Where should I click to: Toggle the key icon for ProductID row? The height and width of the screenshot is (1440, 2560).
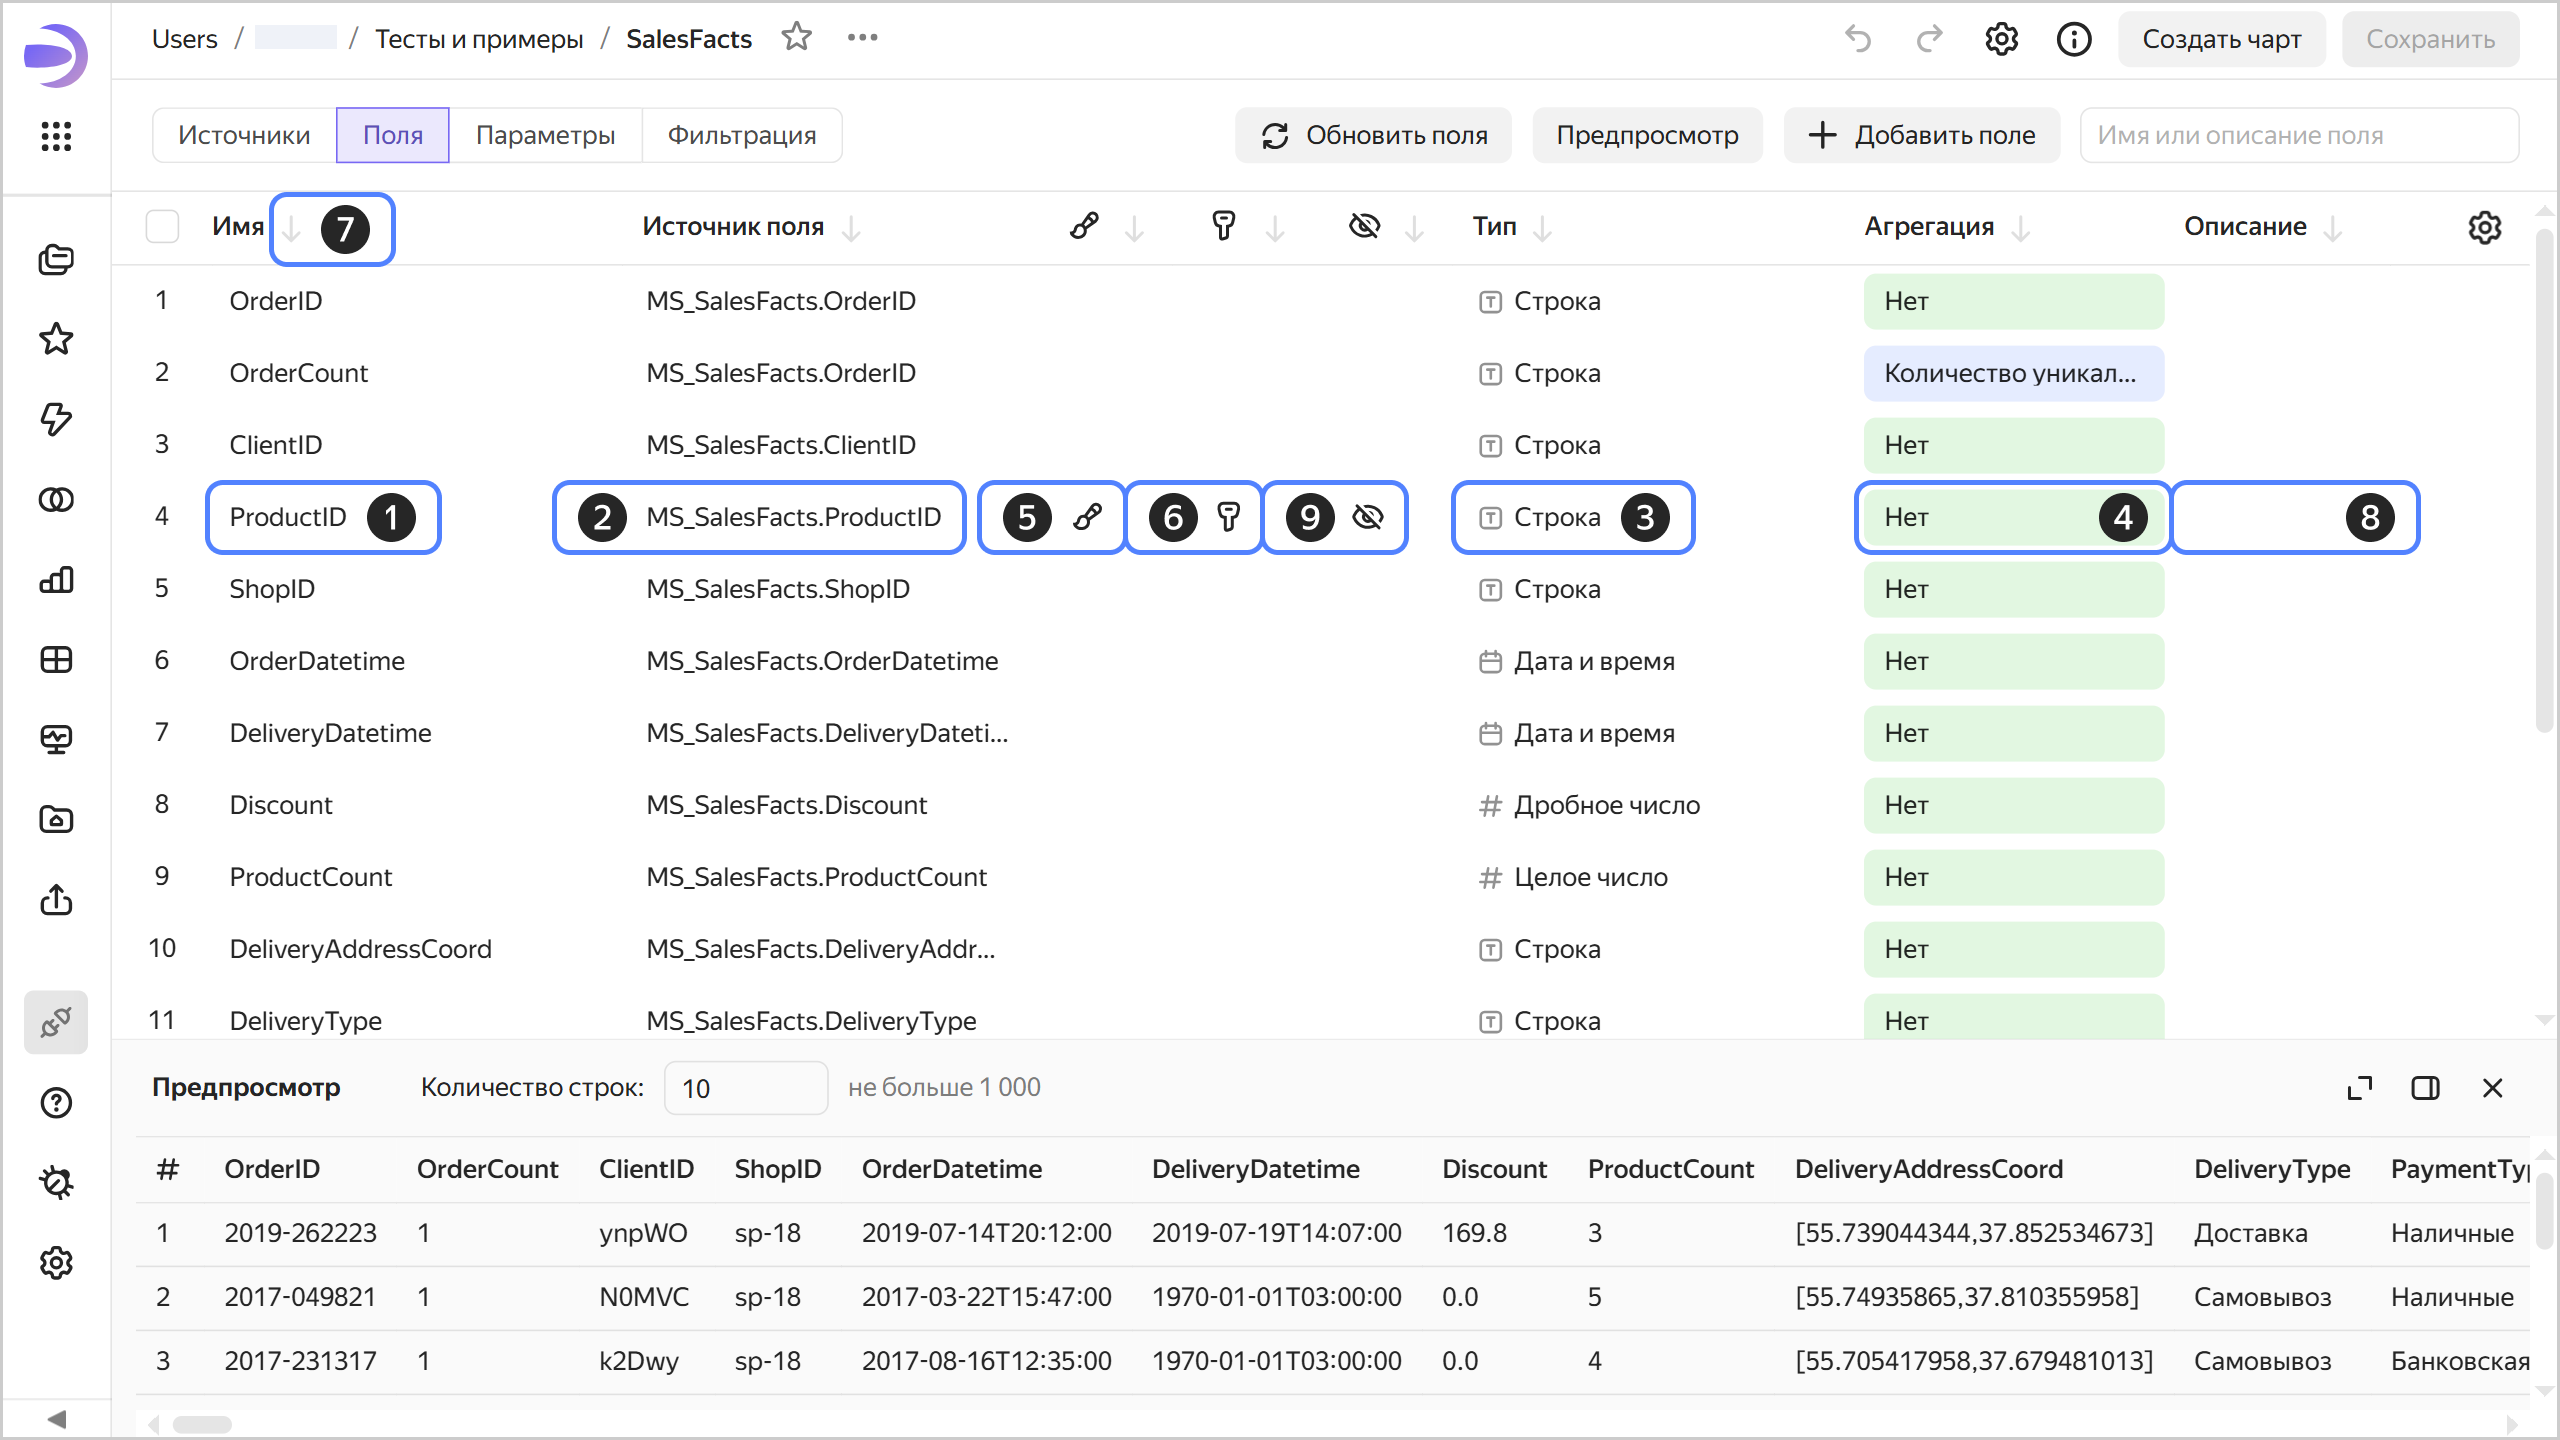[x=1228, y=517]
